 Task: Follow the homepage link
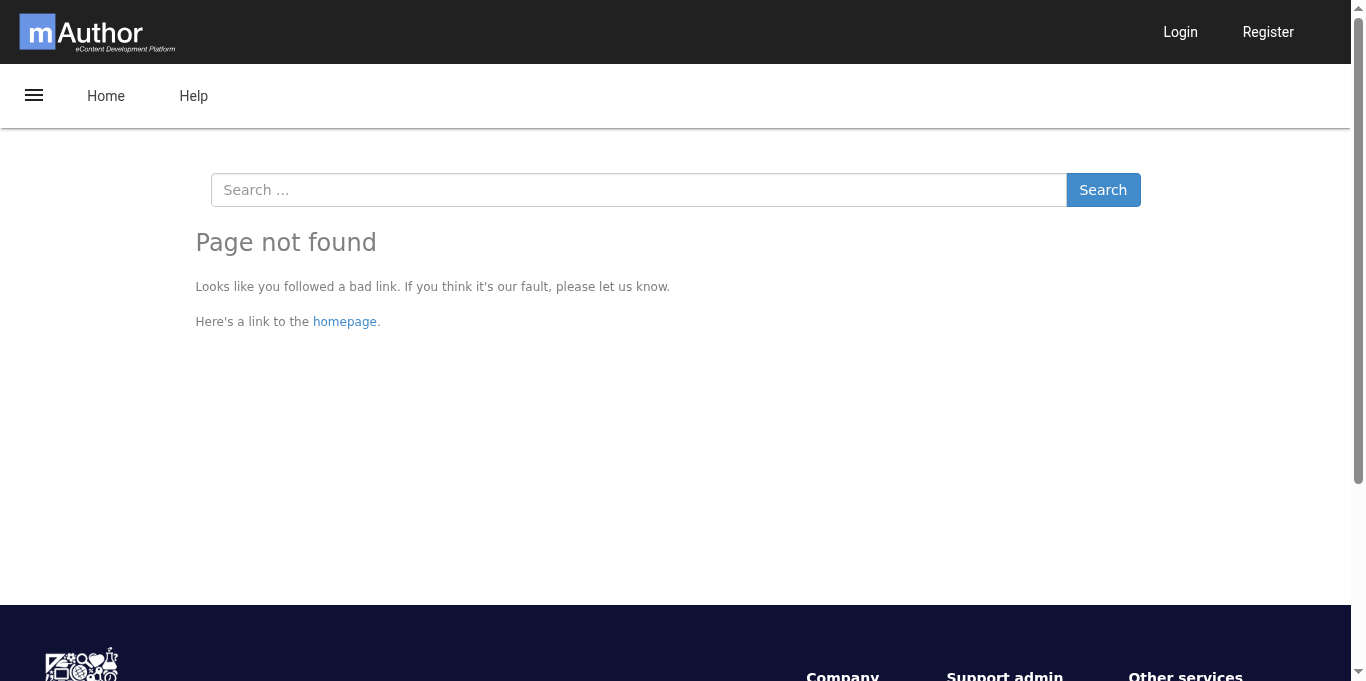pos(345,322)
